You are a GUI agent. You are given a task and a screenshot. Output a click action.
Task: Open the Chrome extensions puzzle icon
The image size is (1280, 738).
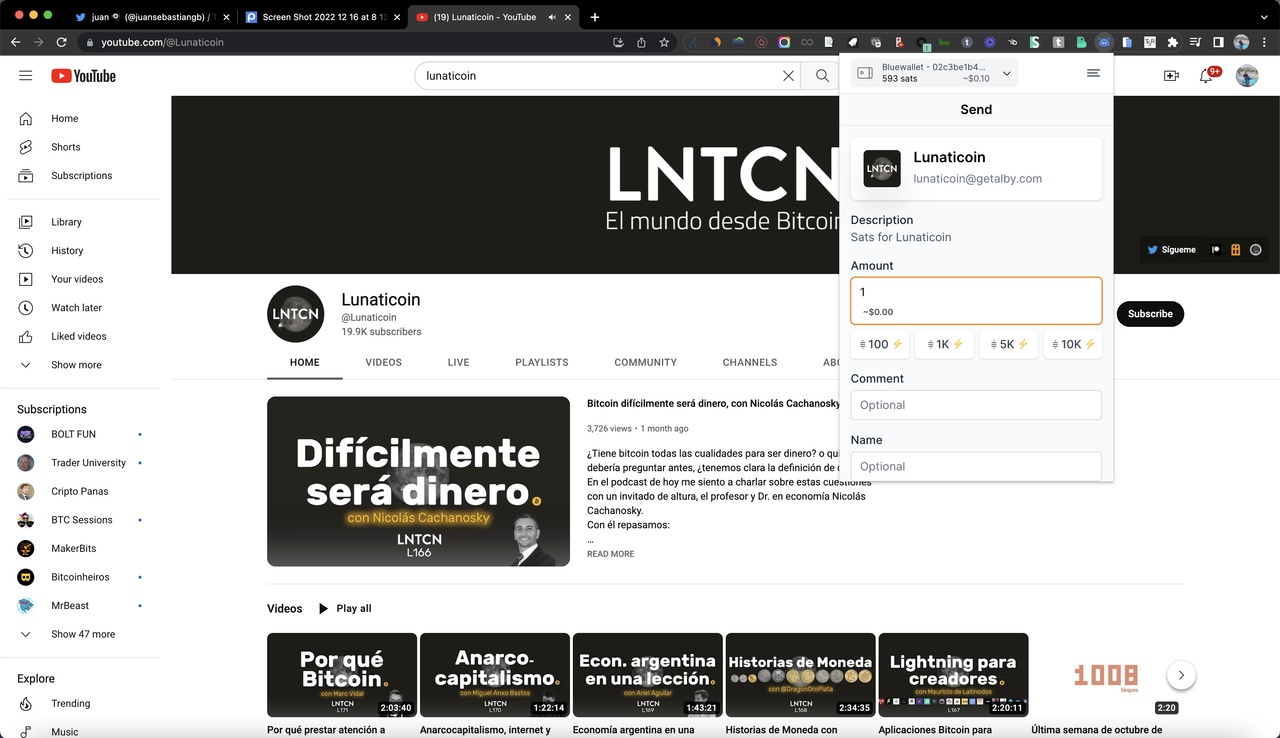pos(1173,42)
